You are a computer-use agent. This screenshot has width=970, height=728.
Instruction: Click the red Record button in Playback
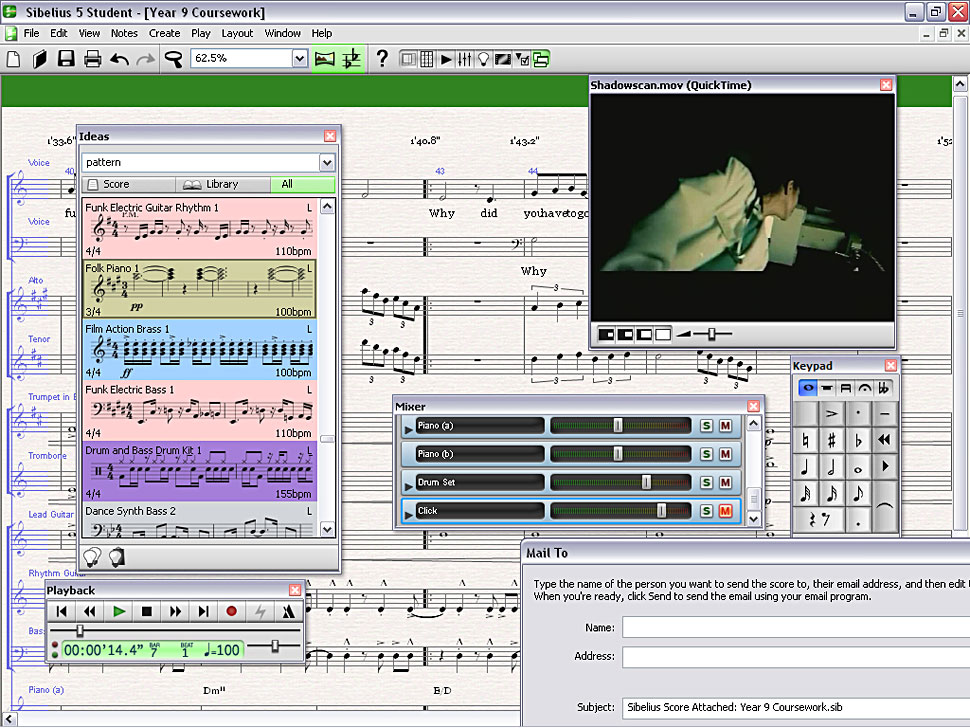(231, 612)
